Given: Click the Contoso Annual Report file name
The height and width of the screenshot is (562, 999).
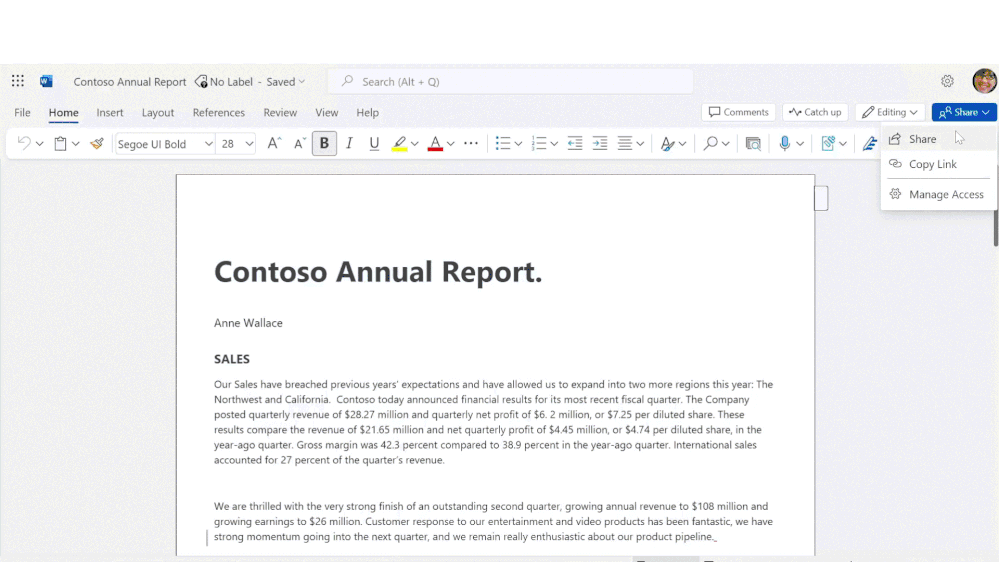Looking at the screenshot, I should click(x=130, y=82).
